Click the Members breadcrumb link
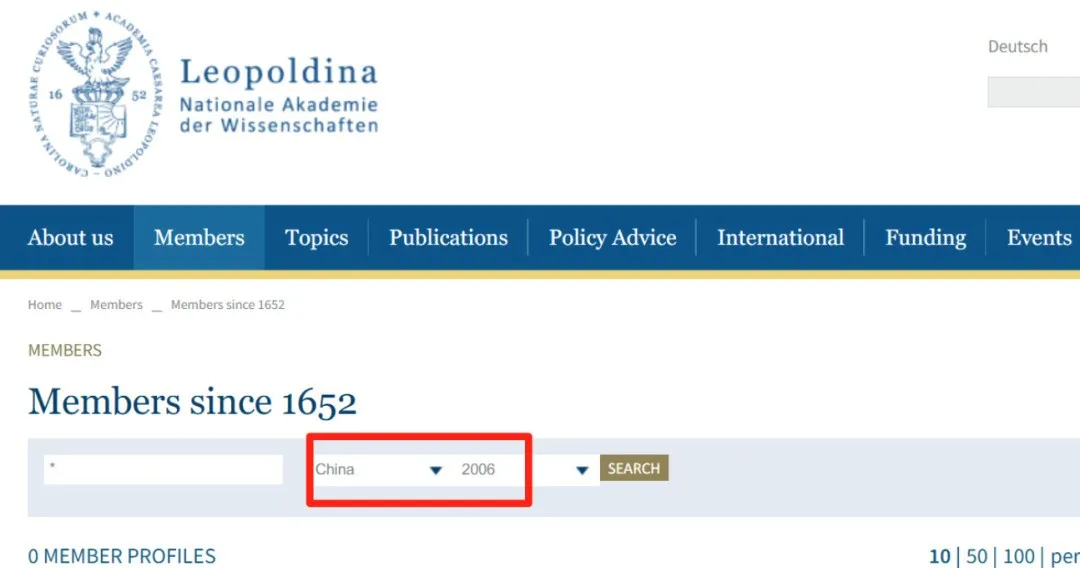This screenshot has width=1080, height=568. (x=116, y=305)
